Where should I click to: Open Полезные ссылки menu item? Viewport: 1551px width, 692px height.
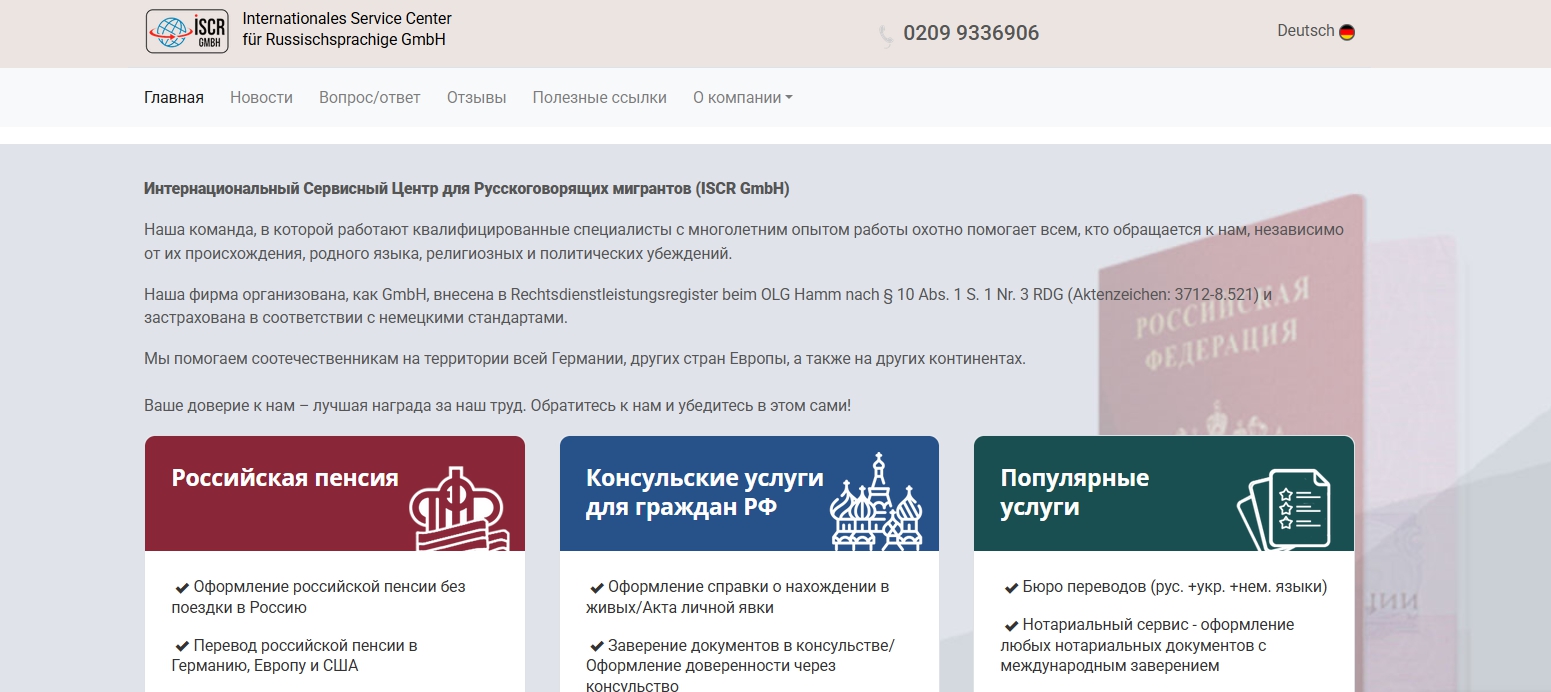click(600, 97)
